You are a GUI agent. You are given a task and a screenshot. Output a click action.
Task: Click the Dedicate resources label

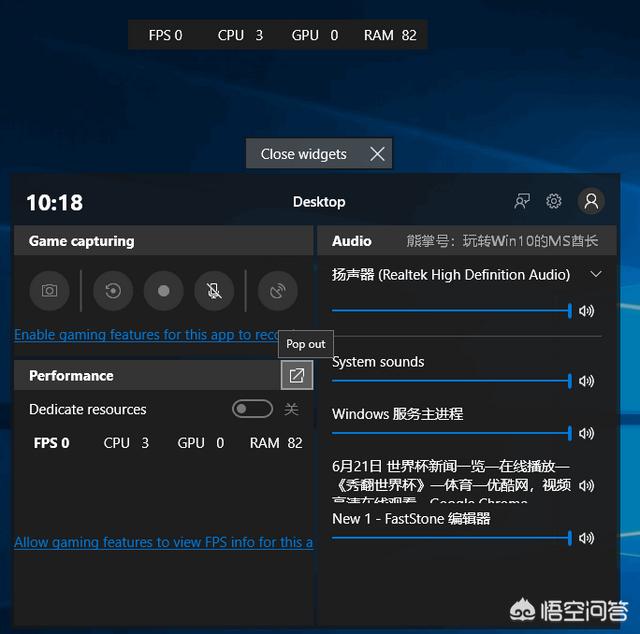[88, 409]
